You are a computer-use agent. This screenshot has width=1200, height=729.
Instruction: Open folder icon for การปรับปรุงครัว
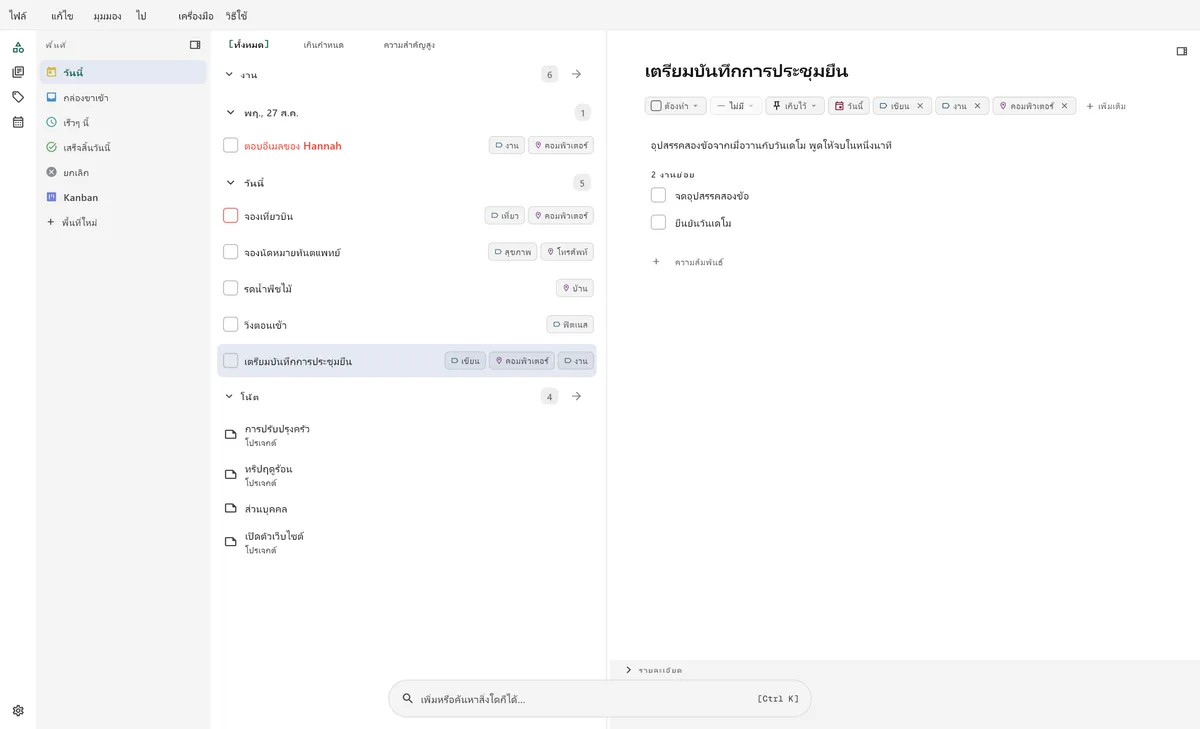[x=231, y=435]
